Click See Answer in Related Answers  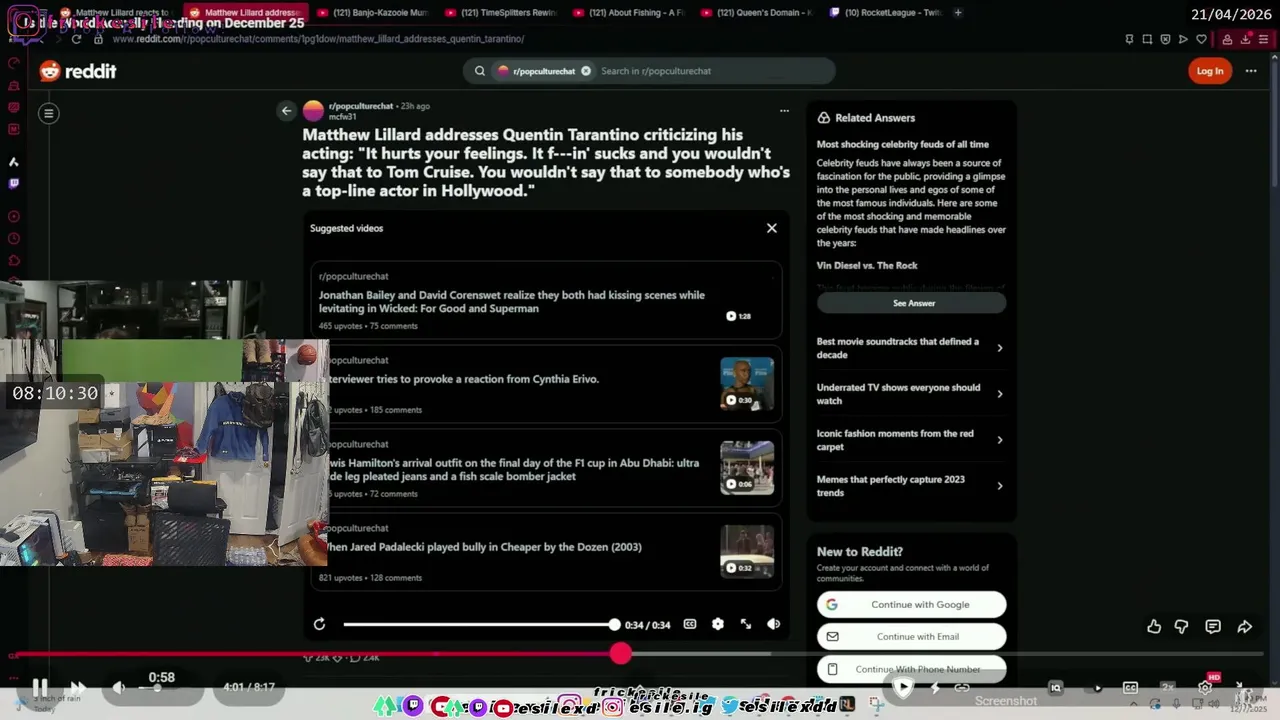[912, 303]
